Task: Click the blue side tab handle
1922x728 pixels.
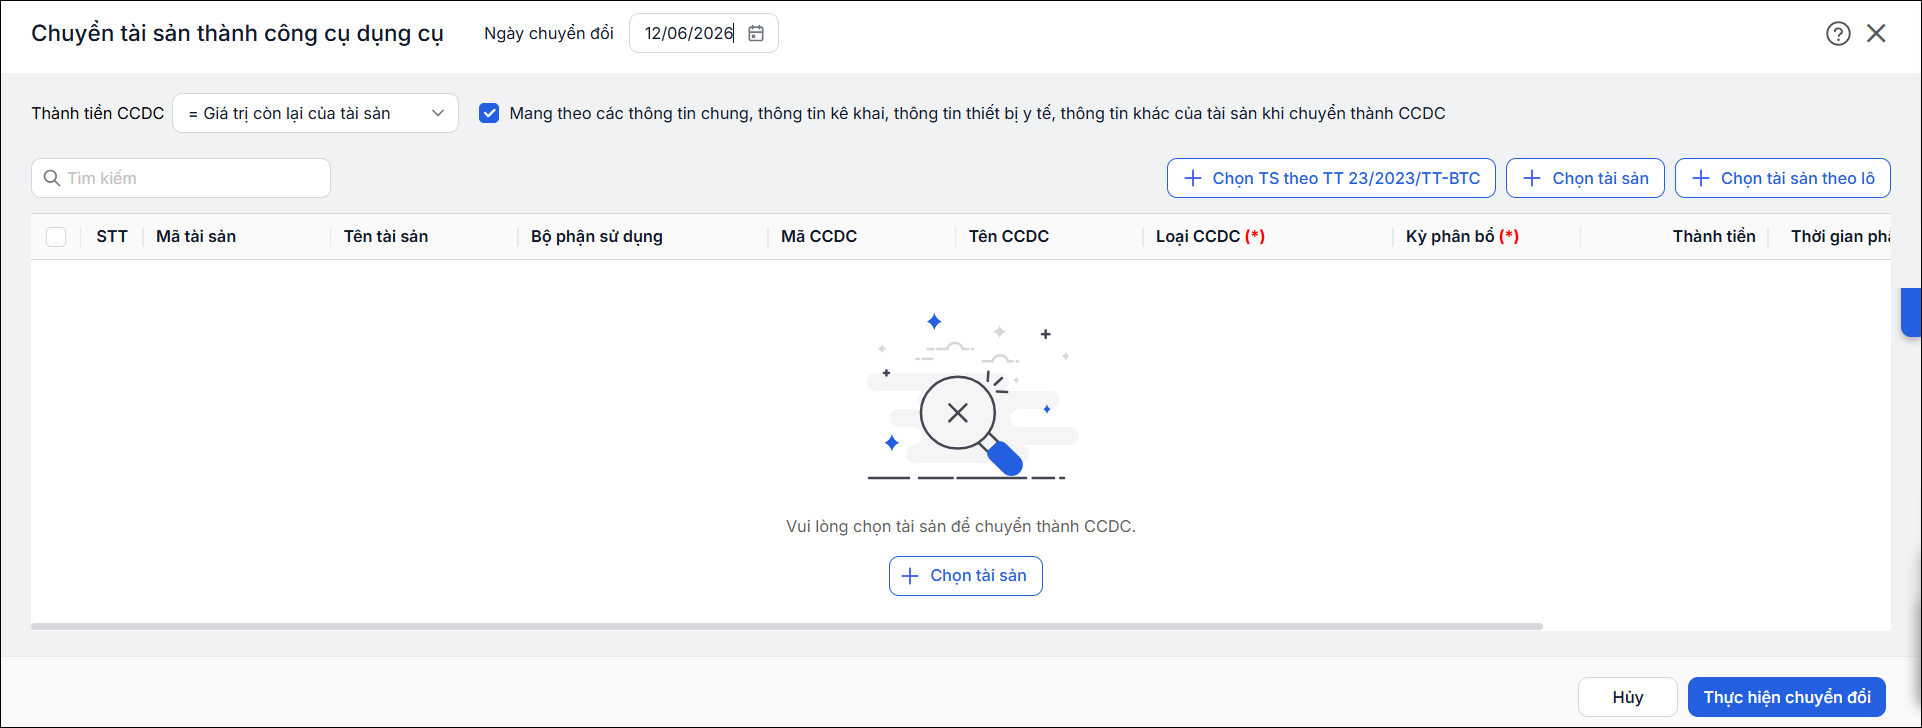Action: tap(1911, 312)
